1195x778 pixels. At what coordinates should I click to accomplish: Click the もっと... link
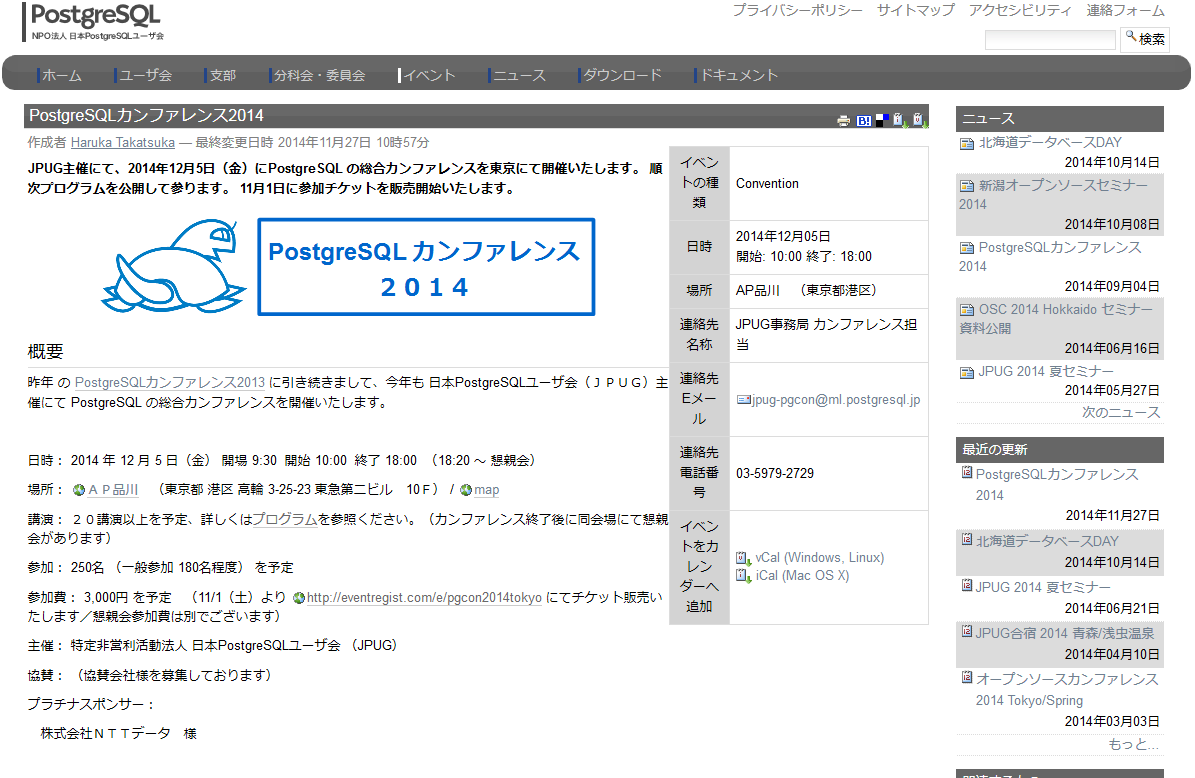(1134, 744)
